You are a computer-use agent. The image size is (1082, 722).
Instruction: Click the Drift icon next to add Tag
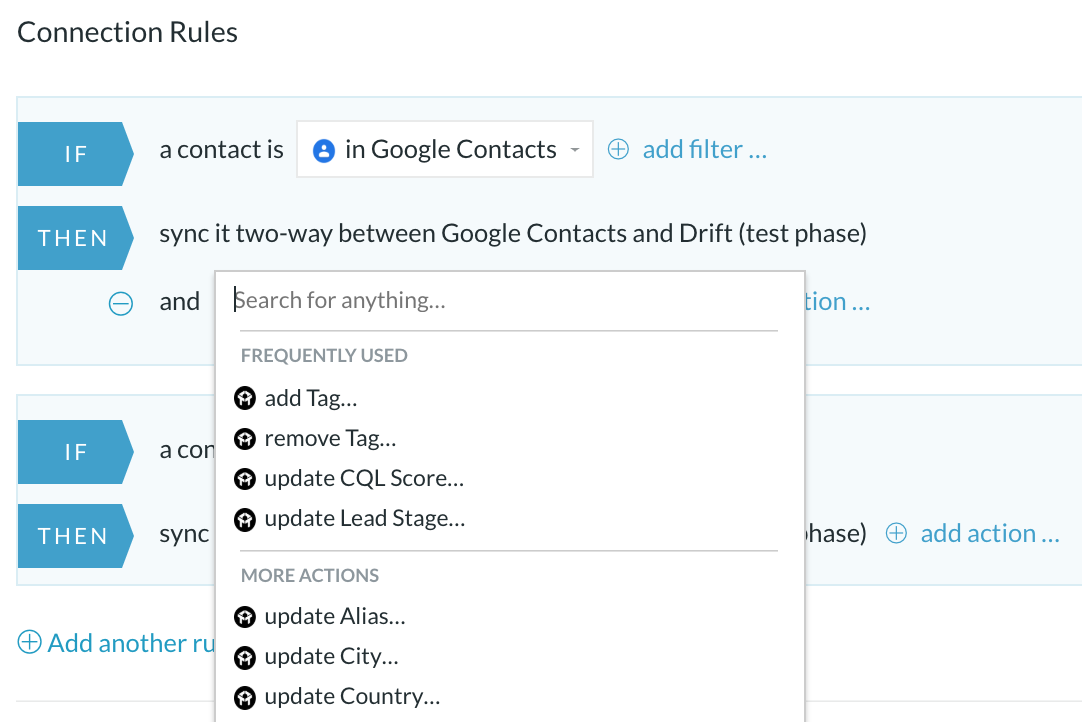245,398
